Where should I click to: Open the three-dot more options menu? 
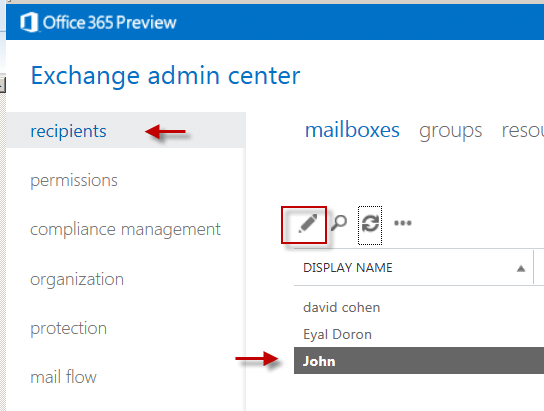click(403, 223)
